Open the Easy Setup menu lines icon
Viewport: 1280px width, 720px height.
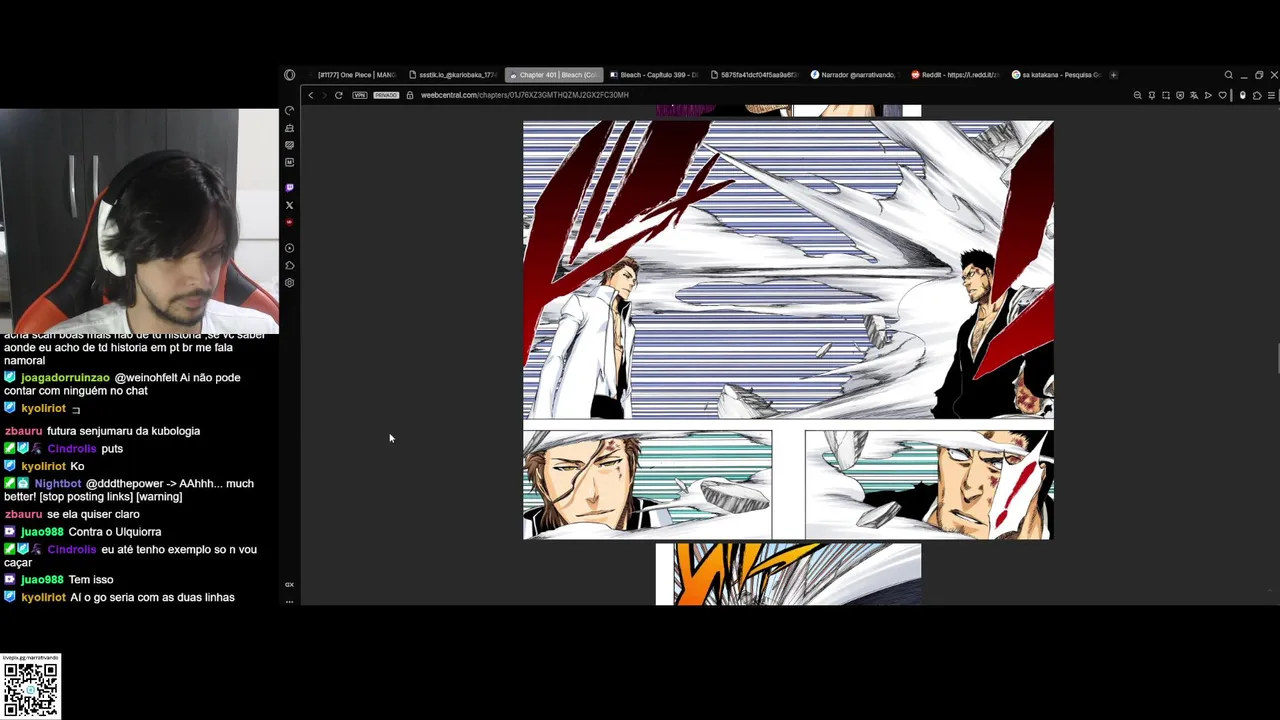[x=1271, y=95]
